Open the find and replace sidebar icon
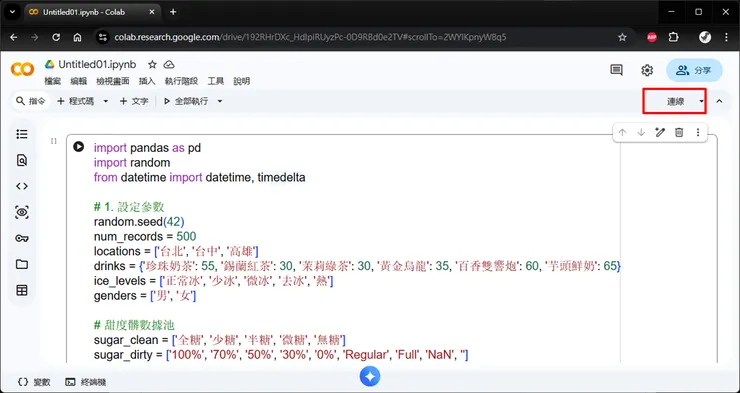Image resolution: width=740 pixels, height=393 pixels. pos(22,160)
